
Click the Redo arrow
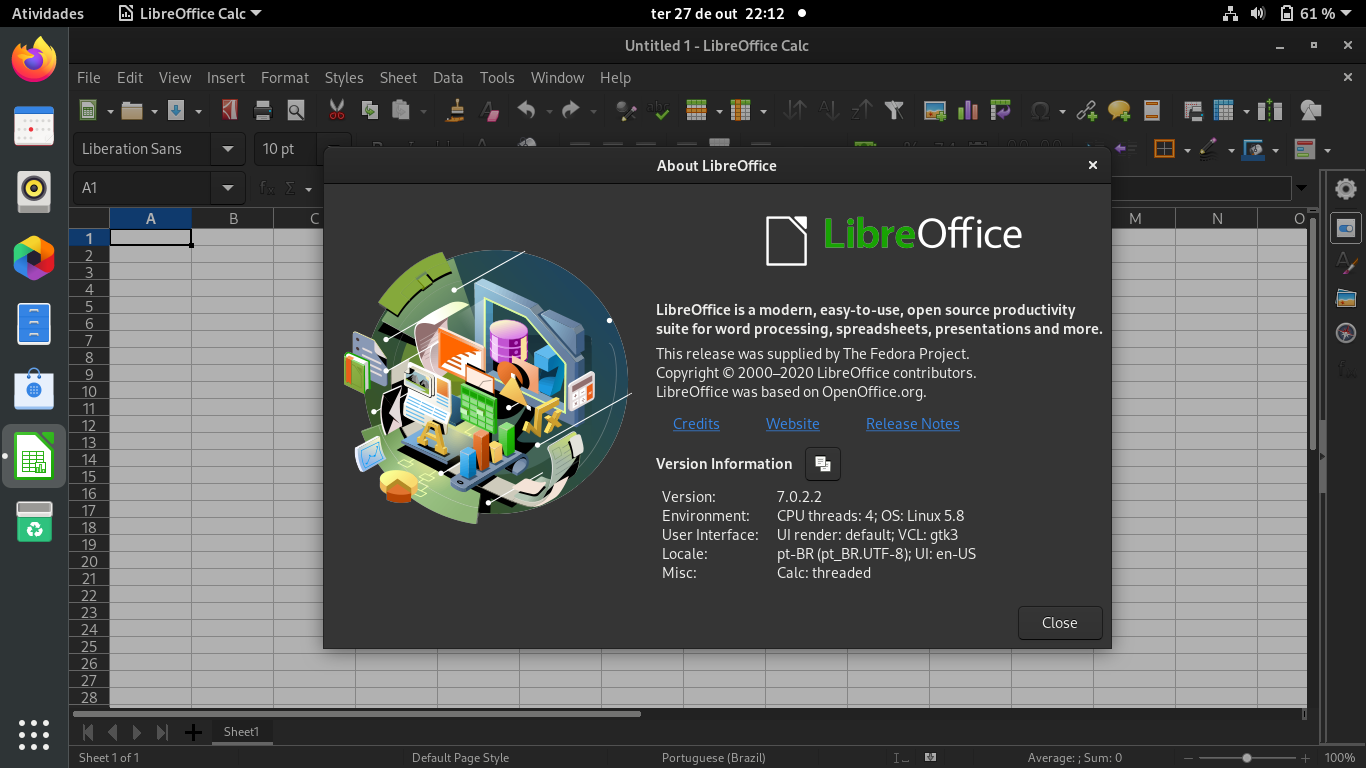point(571,111)
